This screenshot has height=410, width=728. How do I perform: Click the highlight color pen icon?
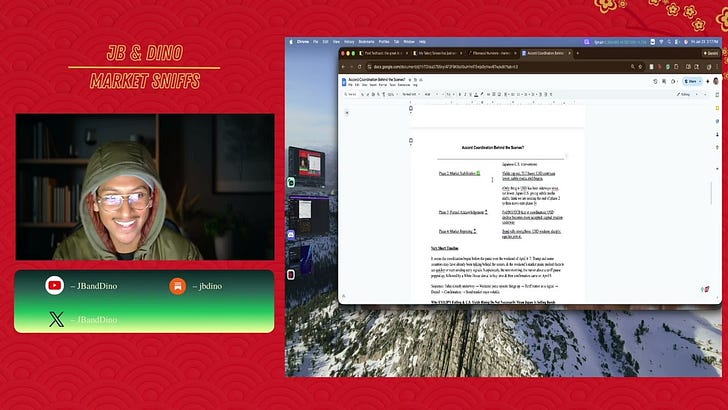click(x=481, y=94)
